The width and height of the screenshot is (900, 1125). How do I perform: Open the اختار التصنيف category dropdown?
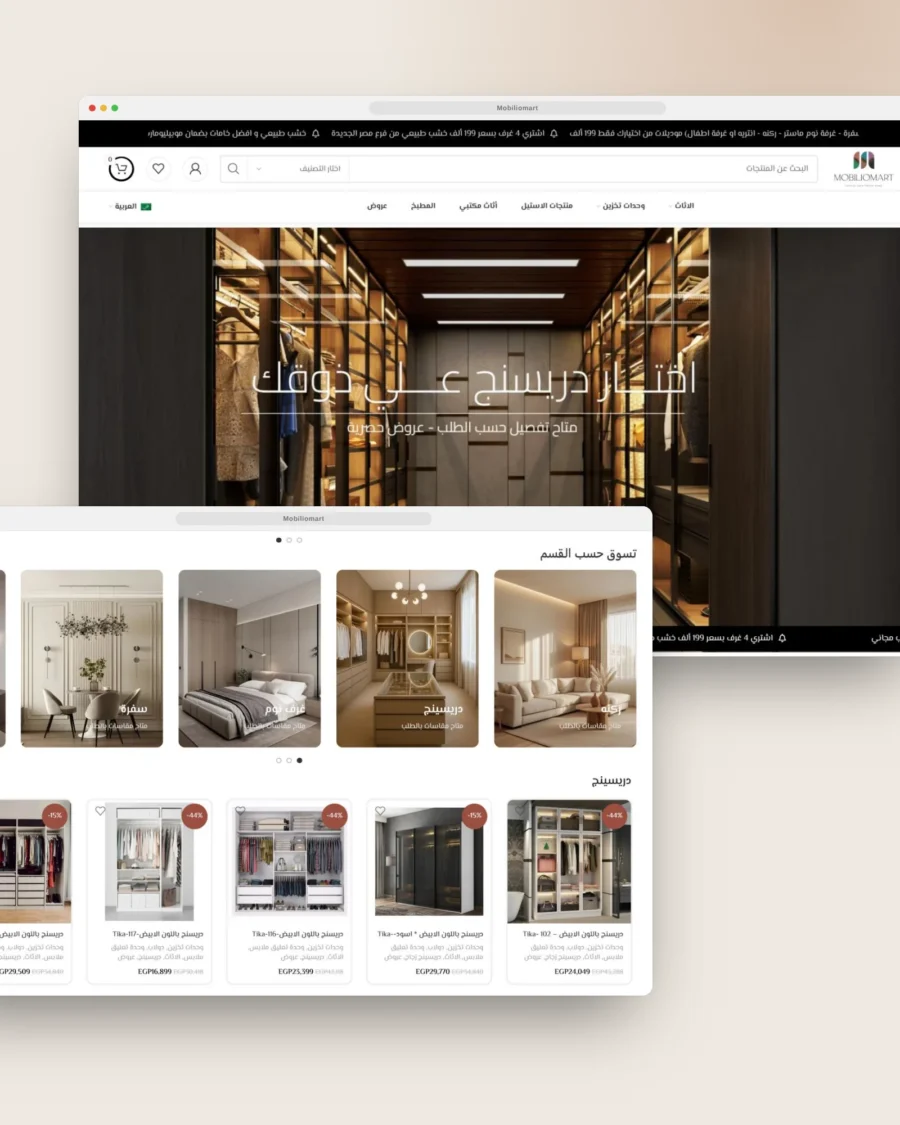(298, 169)
